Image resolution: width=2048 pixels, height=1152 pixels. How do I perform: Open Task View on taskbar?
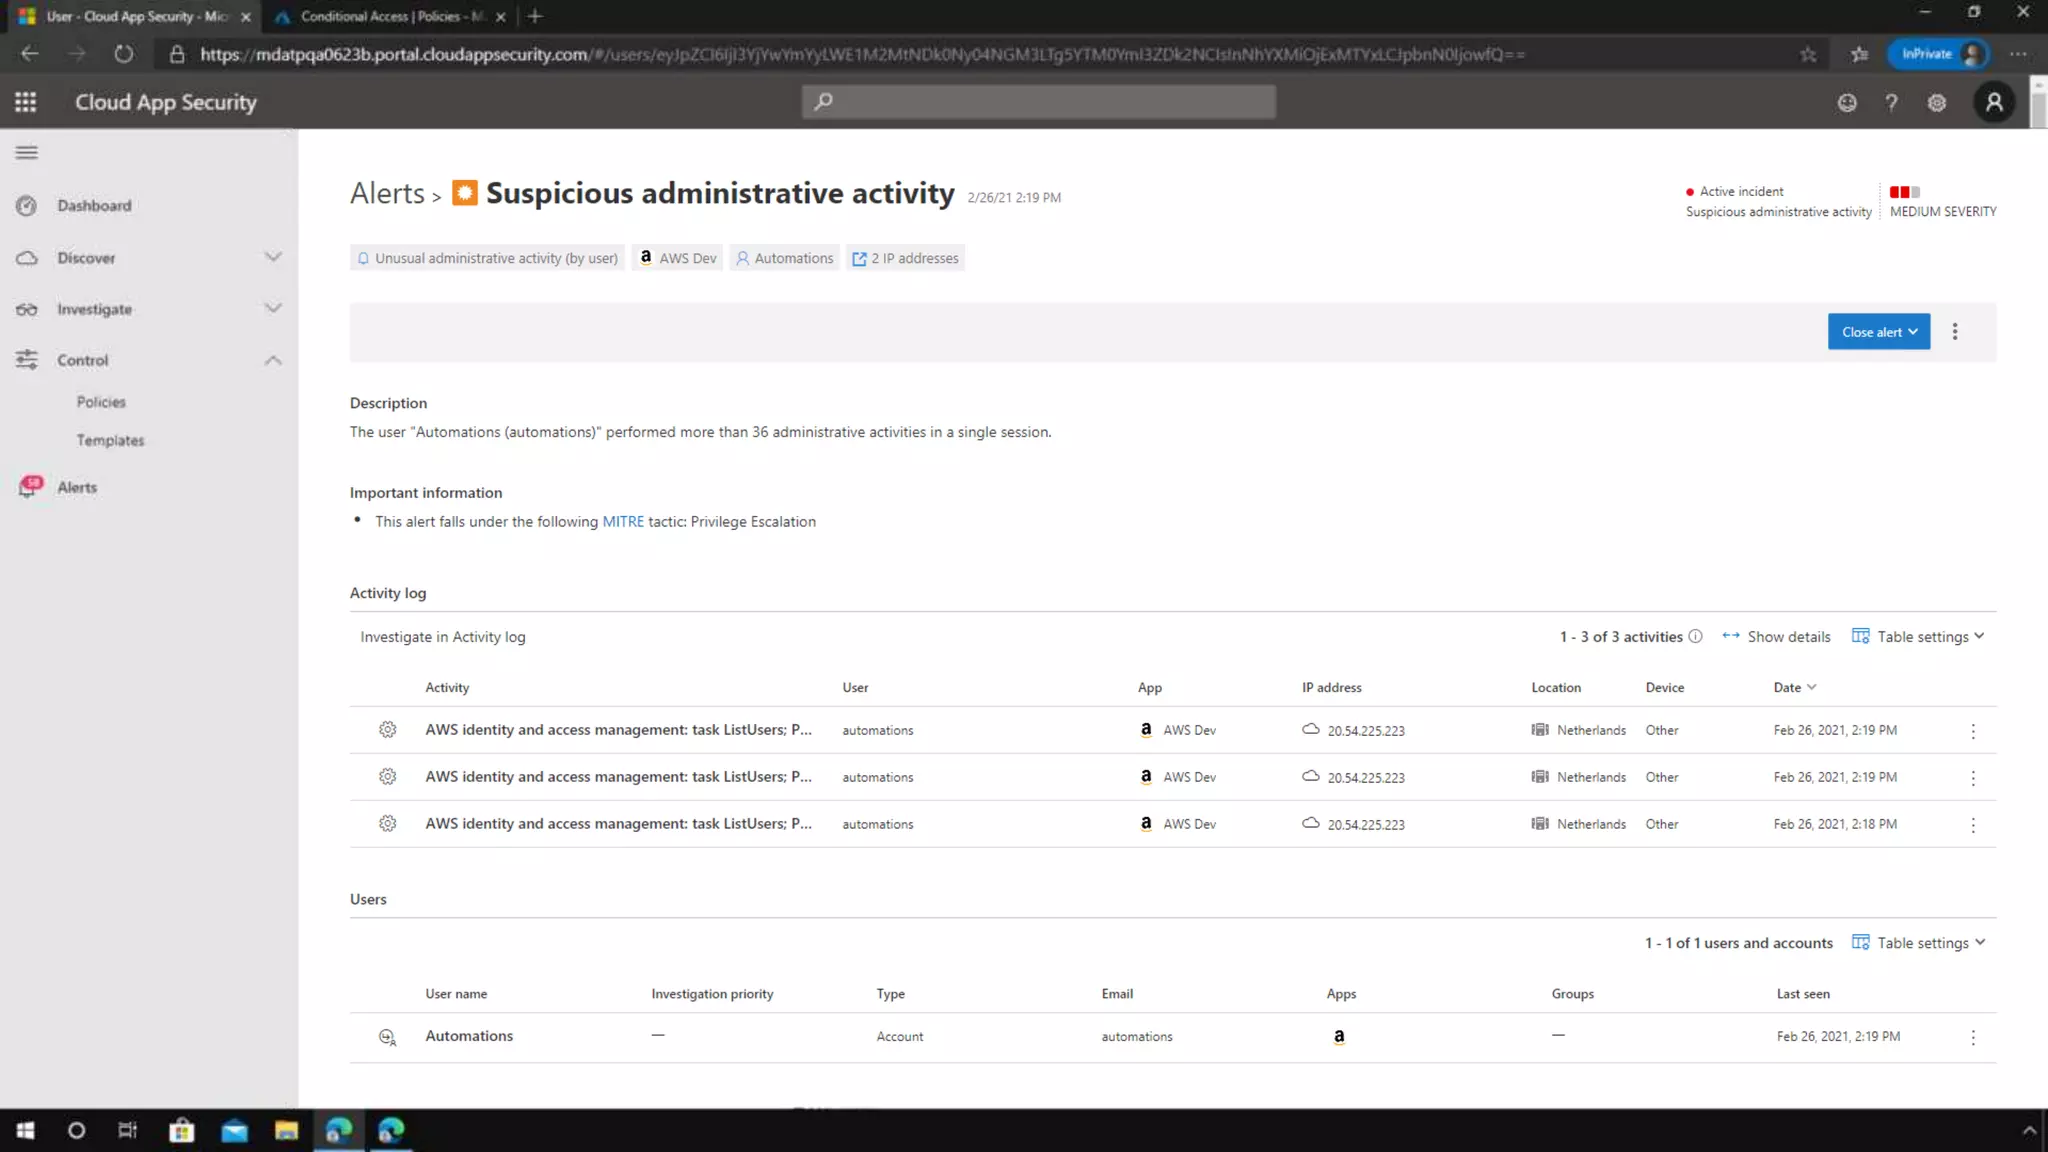[127, 1130]
